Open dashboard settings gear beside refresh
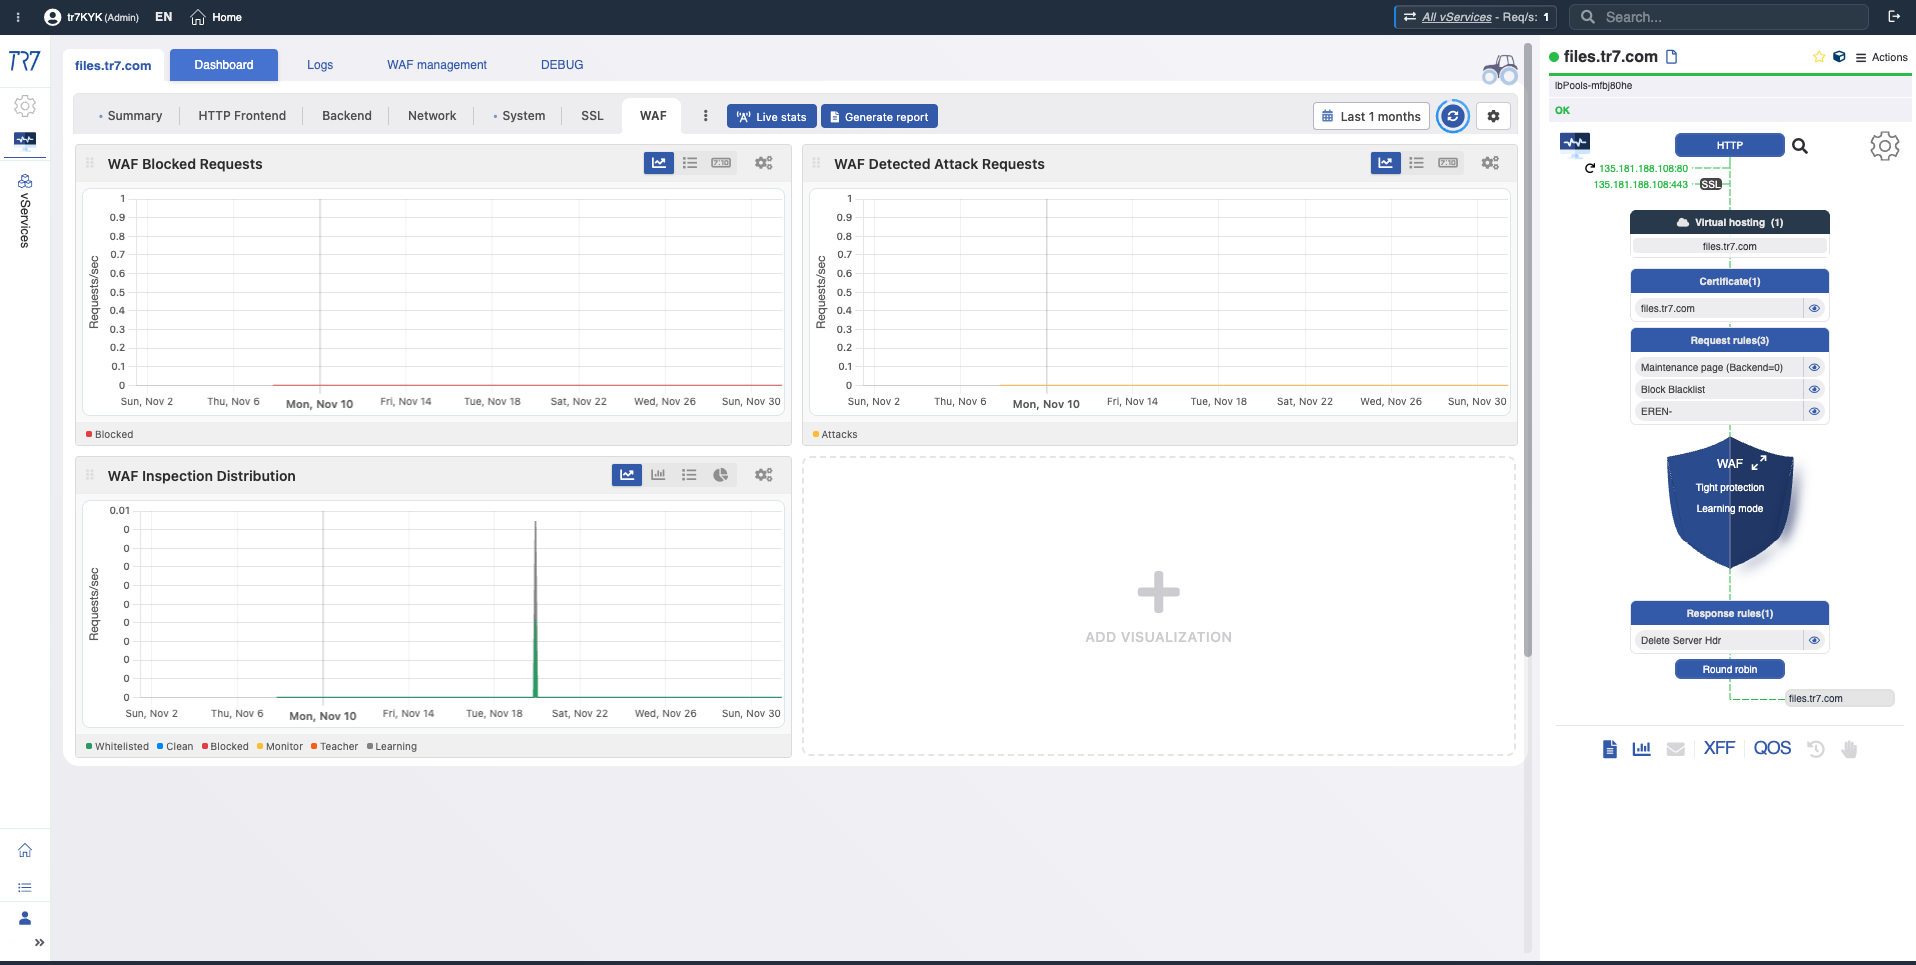The image size is (1916, 965). click(1493, 116)
